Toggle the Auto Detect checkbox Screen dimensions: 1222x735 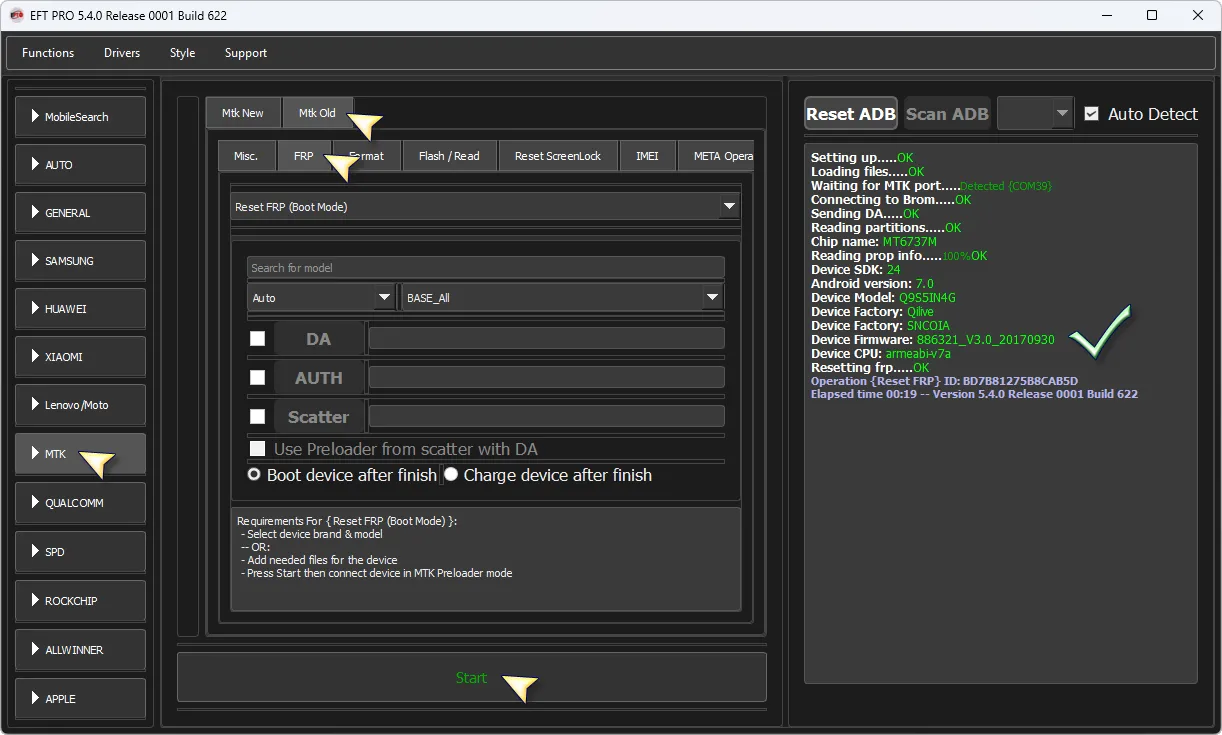[x=1091, y=114]
